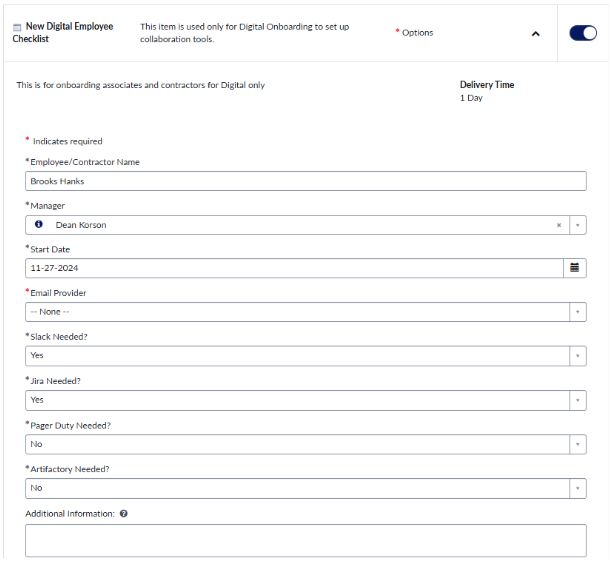Viewport: 610px width, 563px height.
Task: Open the Jira Needed dropdown
Action: [305, 400]
